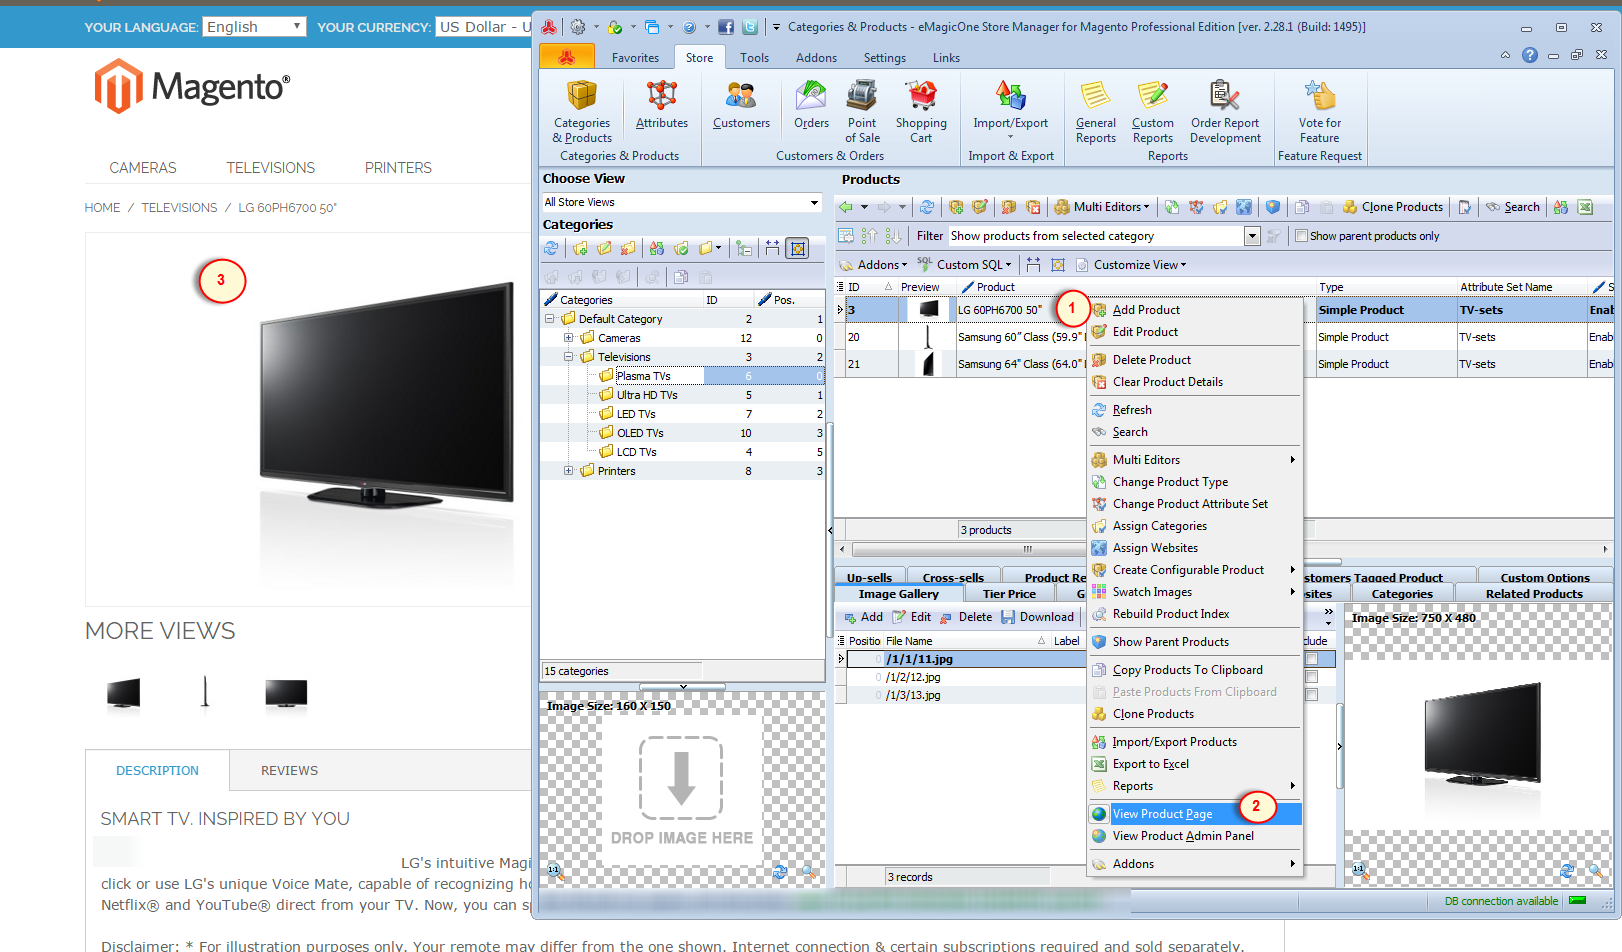Viewport: 1622px width, 952px height.
Task: Toggle exclude checkbox for /1/1/11.jpg row
Action: tap(1311, 659)
